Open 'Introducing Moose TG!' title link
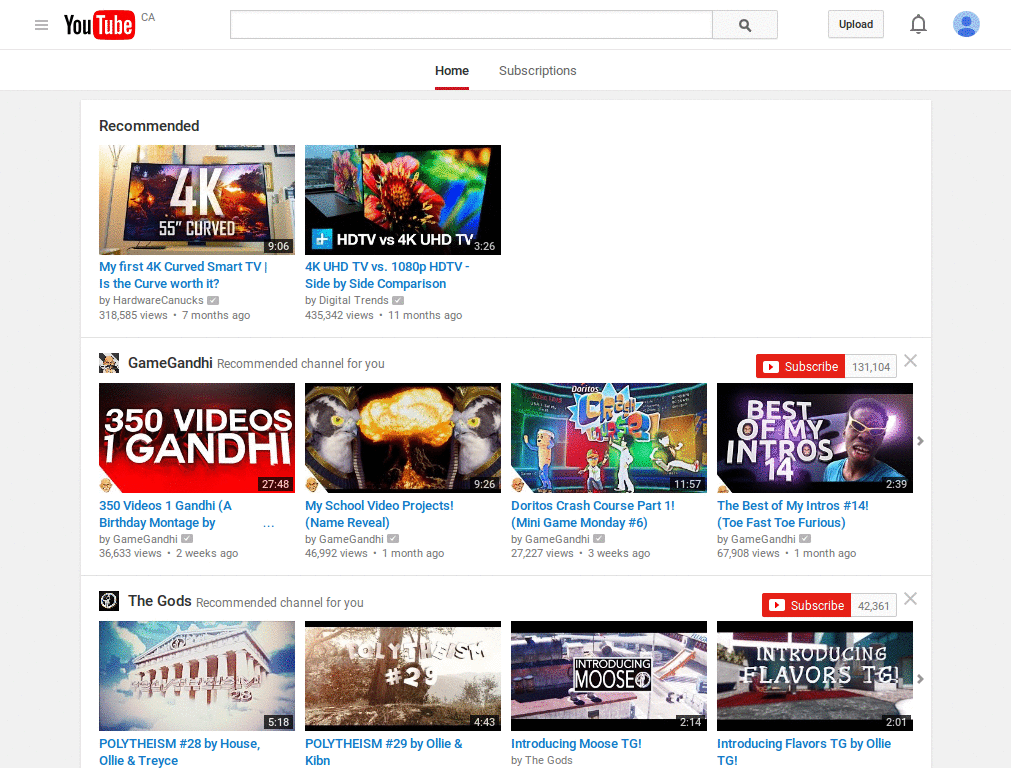Viewport: 1024px width, 768px height. click(576, 744)
